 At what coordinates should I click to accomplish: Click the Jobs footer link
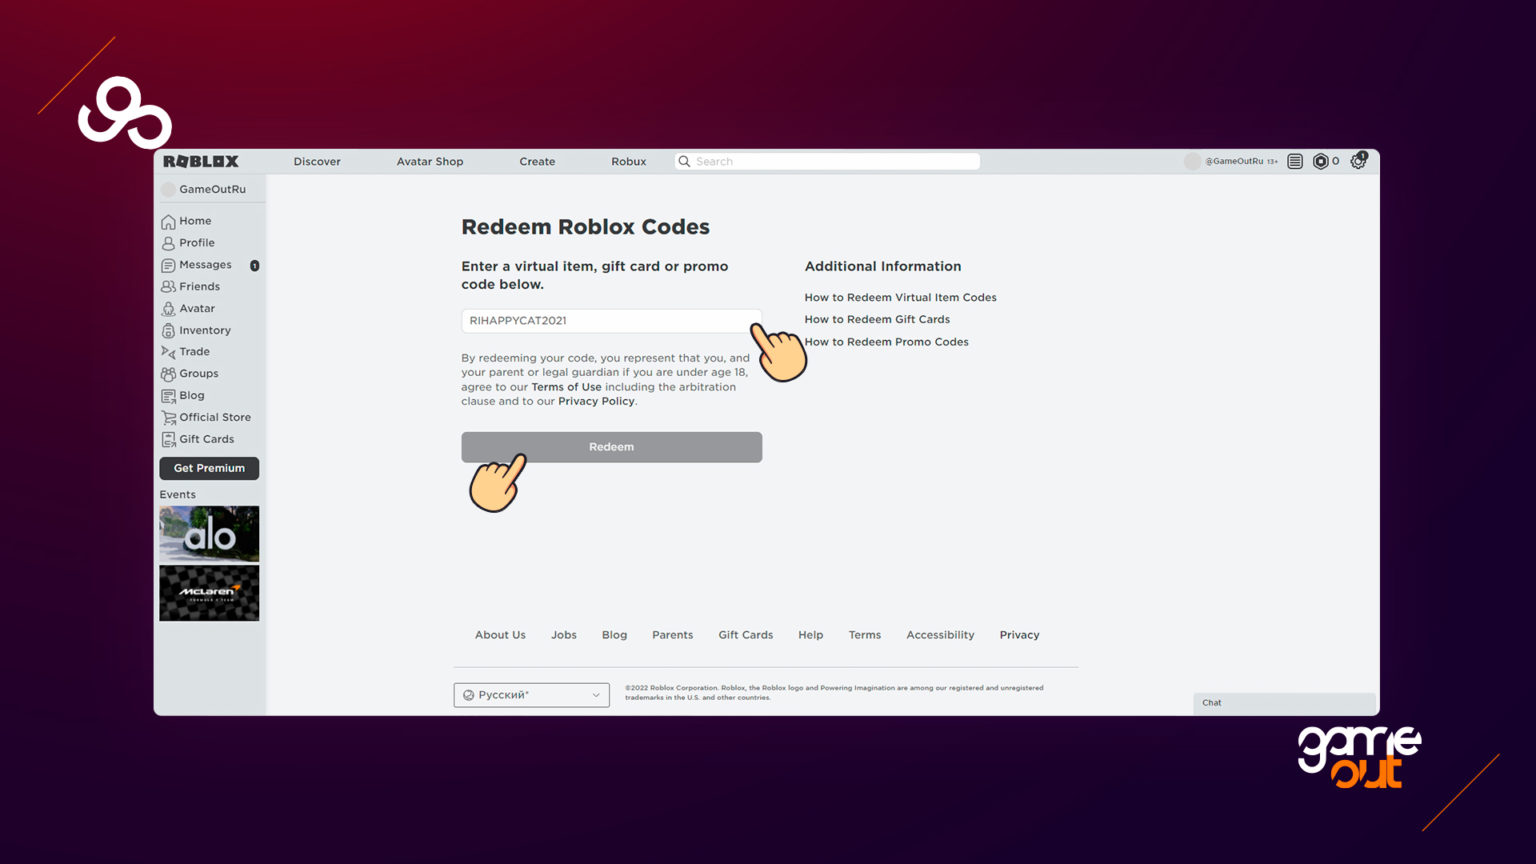point(564,635)
